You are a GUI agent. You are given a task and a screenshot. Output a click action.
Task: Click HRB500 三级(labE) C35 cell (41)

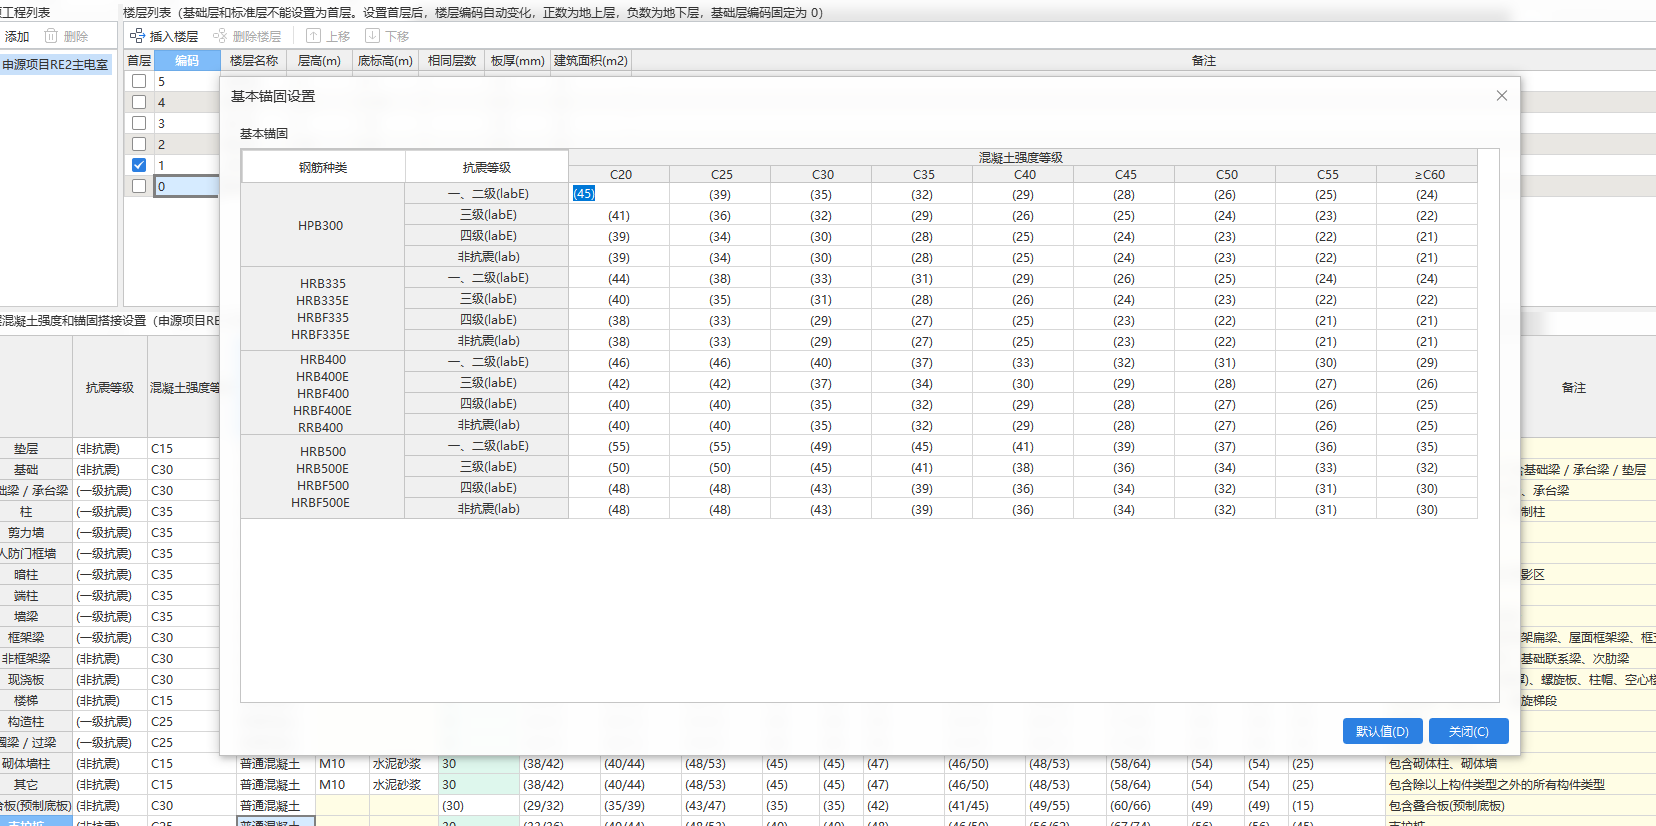[922, 467]
